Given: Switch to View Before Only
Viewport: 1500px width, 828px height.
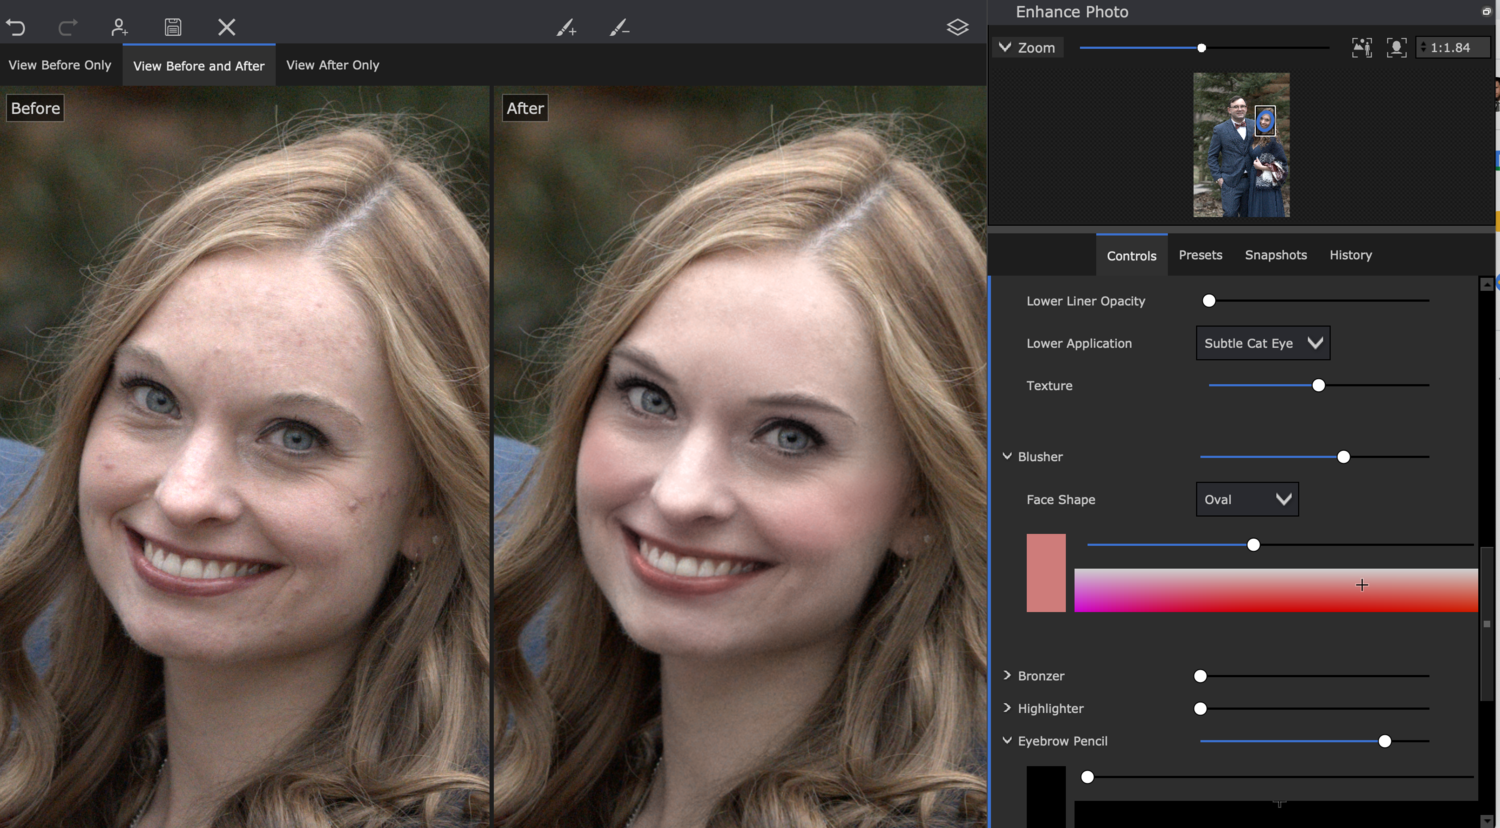Looking at the screenshot, I should [x=60, y=65].
